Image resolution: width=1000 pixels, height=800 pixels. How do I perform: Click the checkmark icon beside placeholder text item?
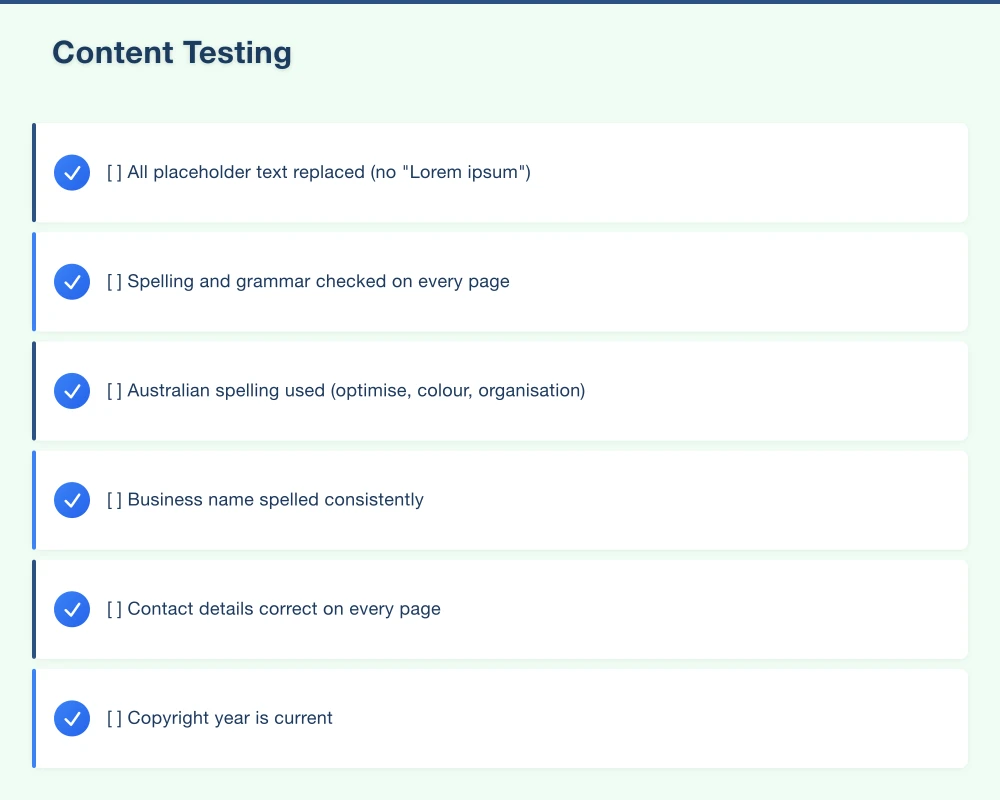point(71,172)
